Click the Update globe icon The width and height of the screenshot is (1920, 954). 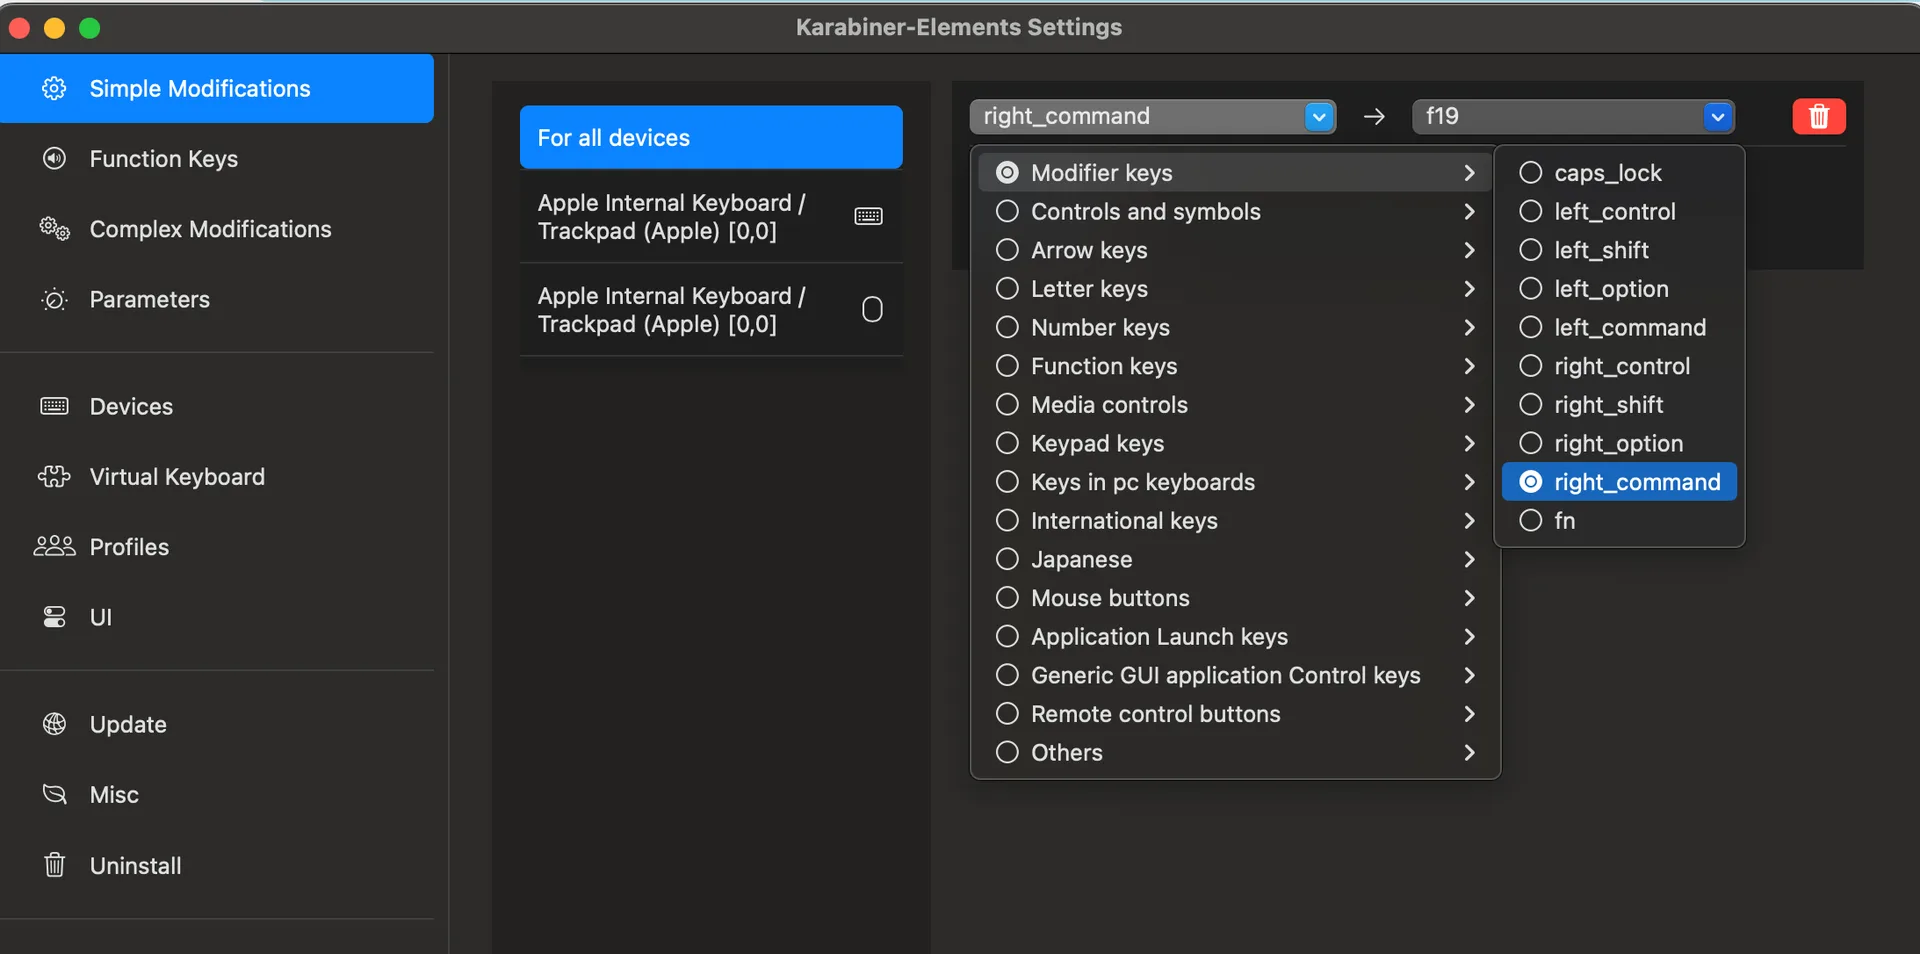point(54,724)
